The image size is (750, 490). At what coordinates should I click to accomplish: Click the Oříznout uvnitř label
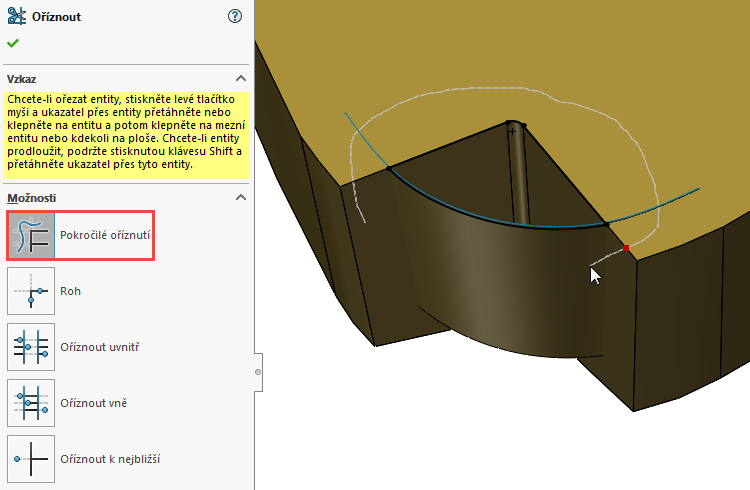click(99, 347)
